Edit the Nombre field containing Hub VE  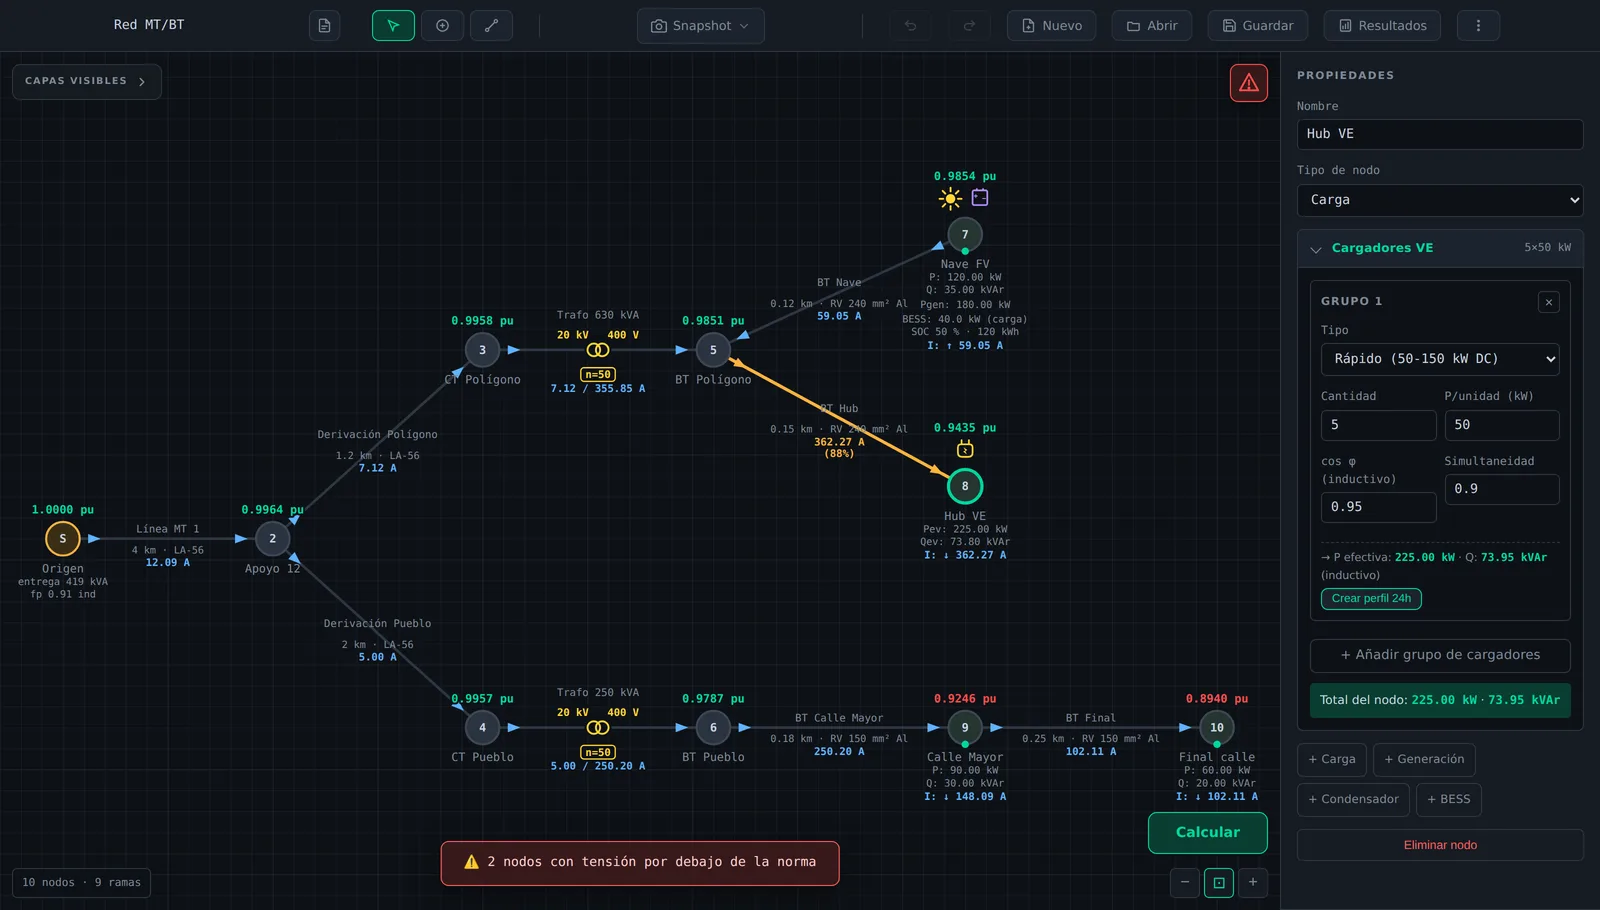pyautogui.click(x=1440, y=134)
